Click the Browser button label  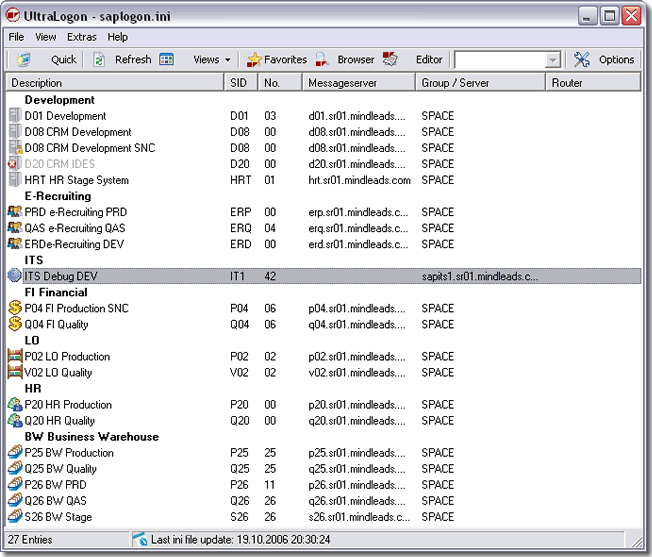356,59
